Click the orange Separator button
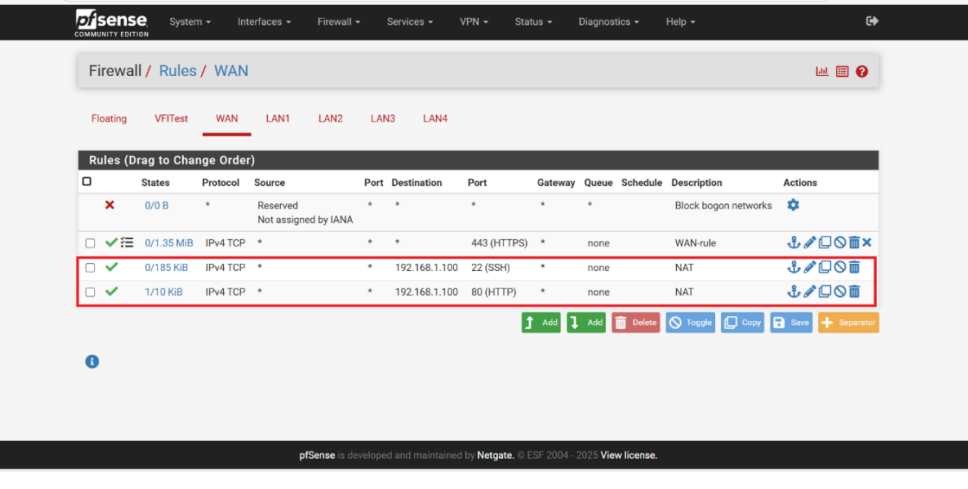Screen dimensions: 968x489 pyautogui.click(x=848, y=323)
